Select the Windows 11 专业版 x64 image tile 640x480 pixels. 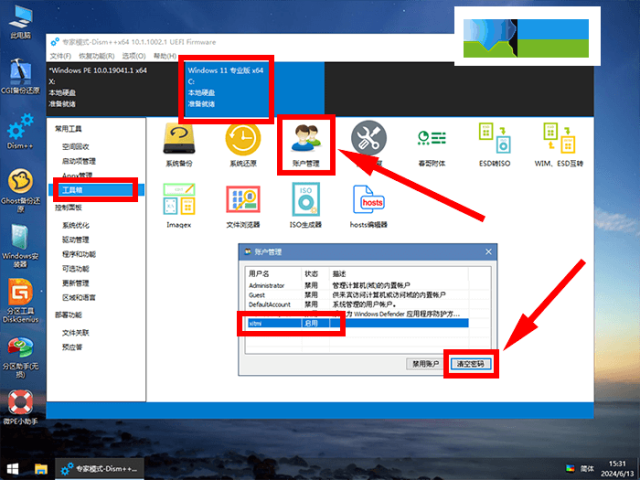[x=254, y=88]
